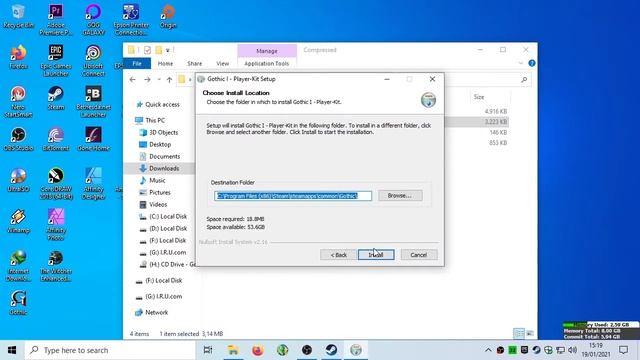Select OBS Studio desktop icon
Viewport: 640px width, 360px height.
(x=18, y=139)
